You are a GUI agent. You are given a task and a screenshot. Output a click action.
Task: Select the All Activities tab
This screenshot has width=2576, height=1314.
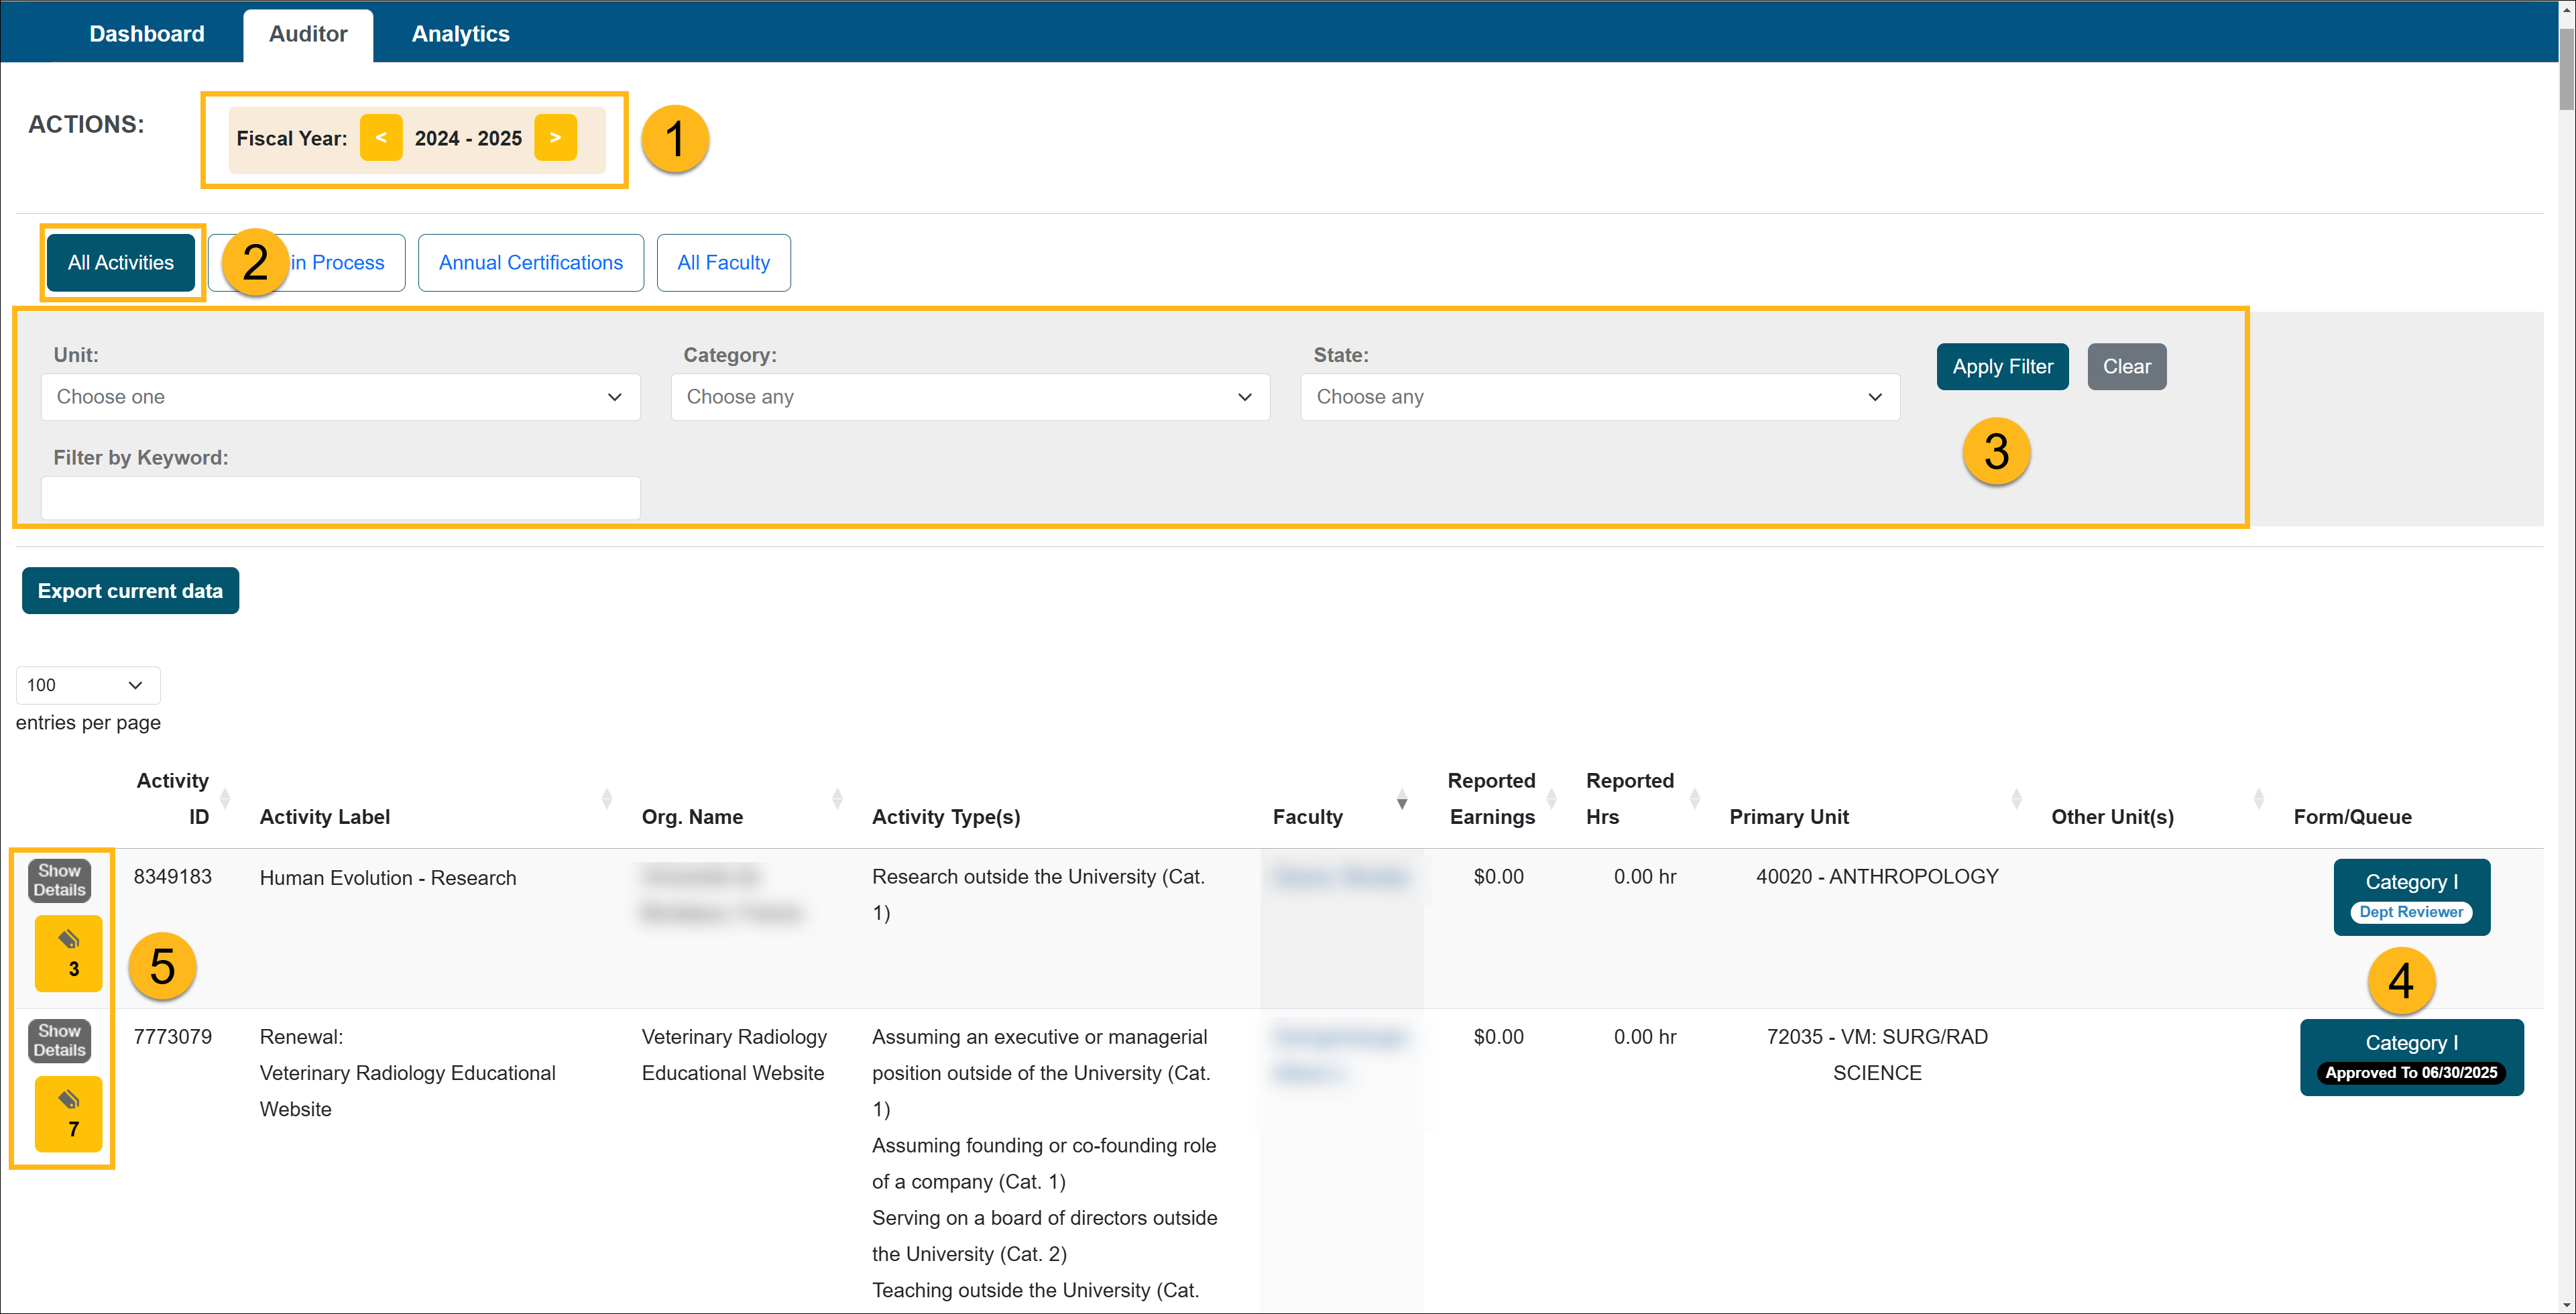[x=124, y=261]
